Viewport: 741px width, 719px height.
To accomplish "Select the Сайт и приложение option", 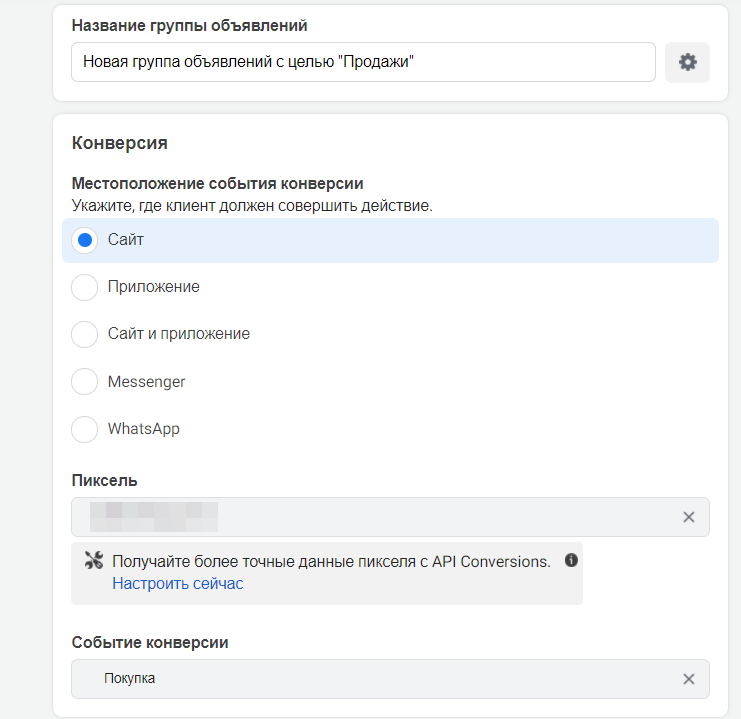I will tap(86, 334).
